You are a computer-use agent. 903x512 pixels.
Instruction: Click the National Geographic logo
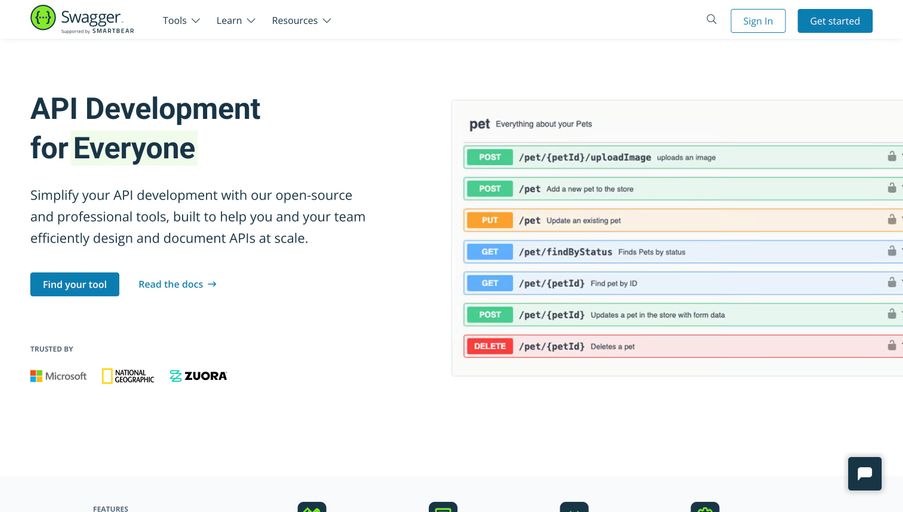128,376
